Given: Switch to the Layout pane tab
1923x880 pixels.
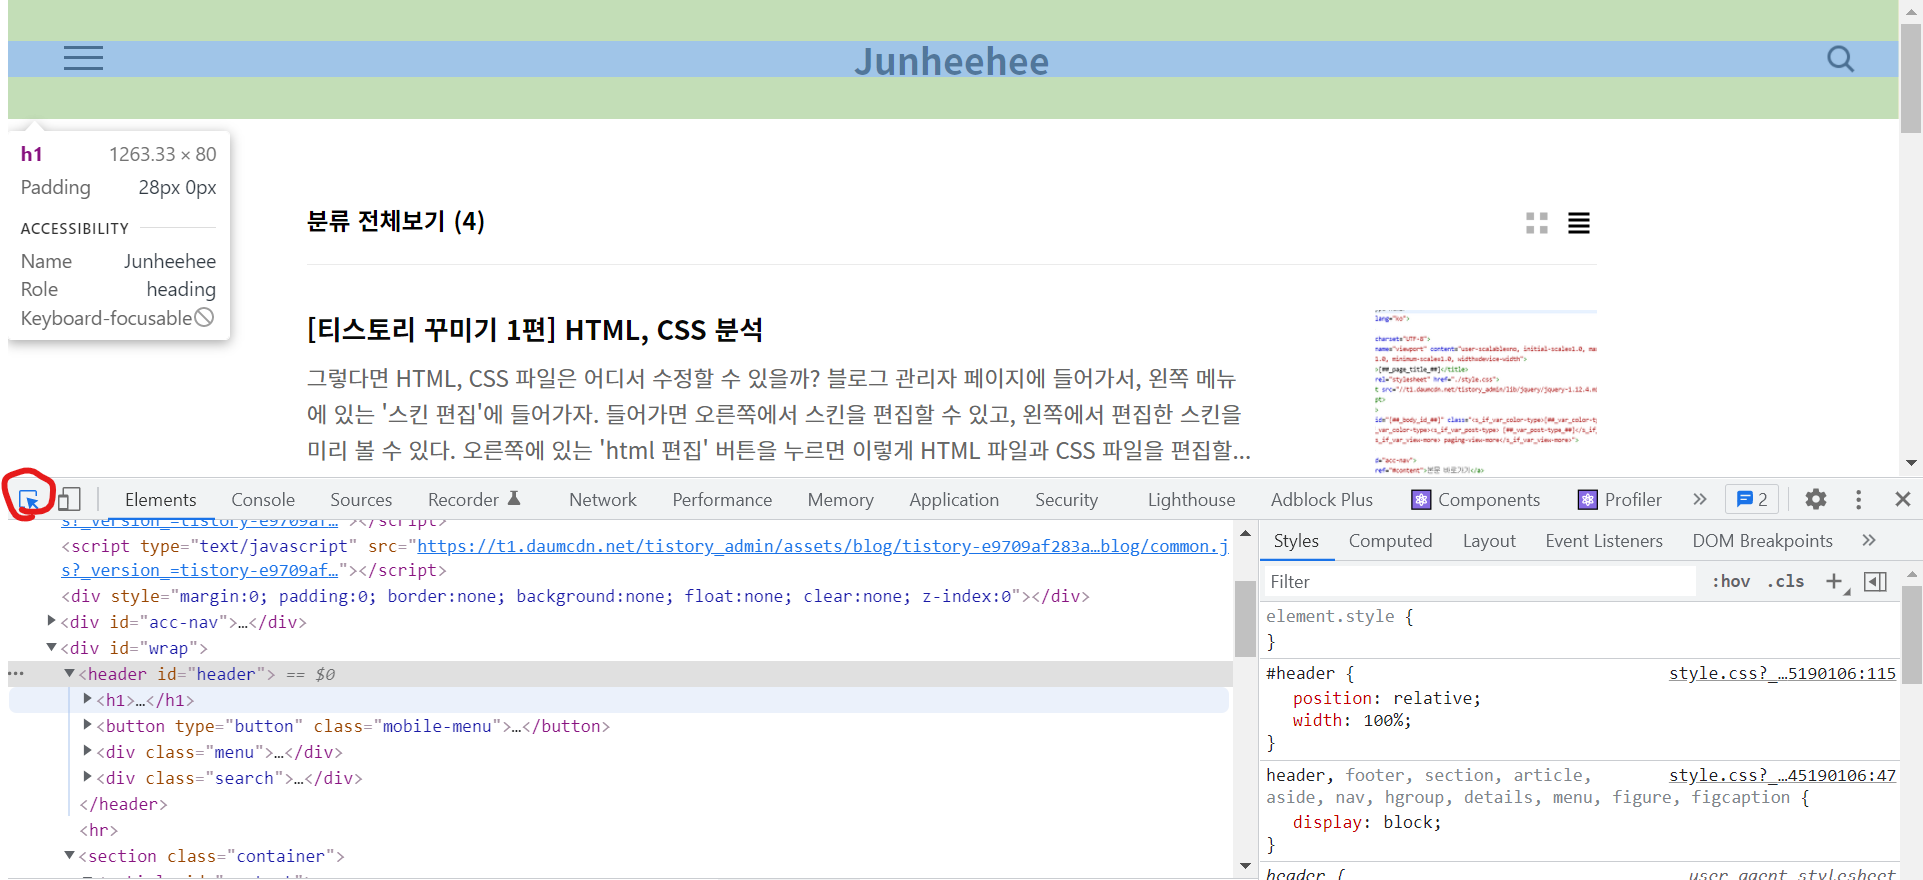Looking at the screenshot, I should click(x=1489, y=541).
